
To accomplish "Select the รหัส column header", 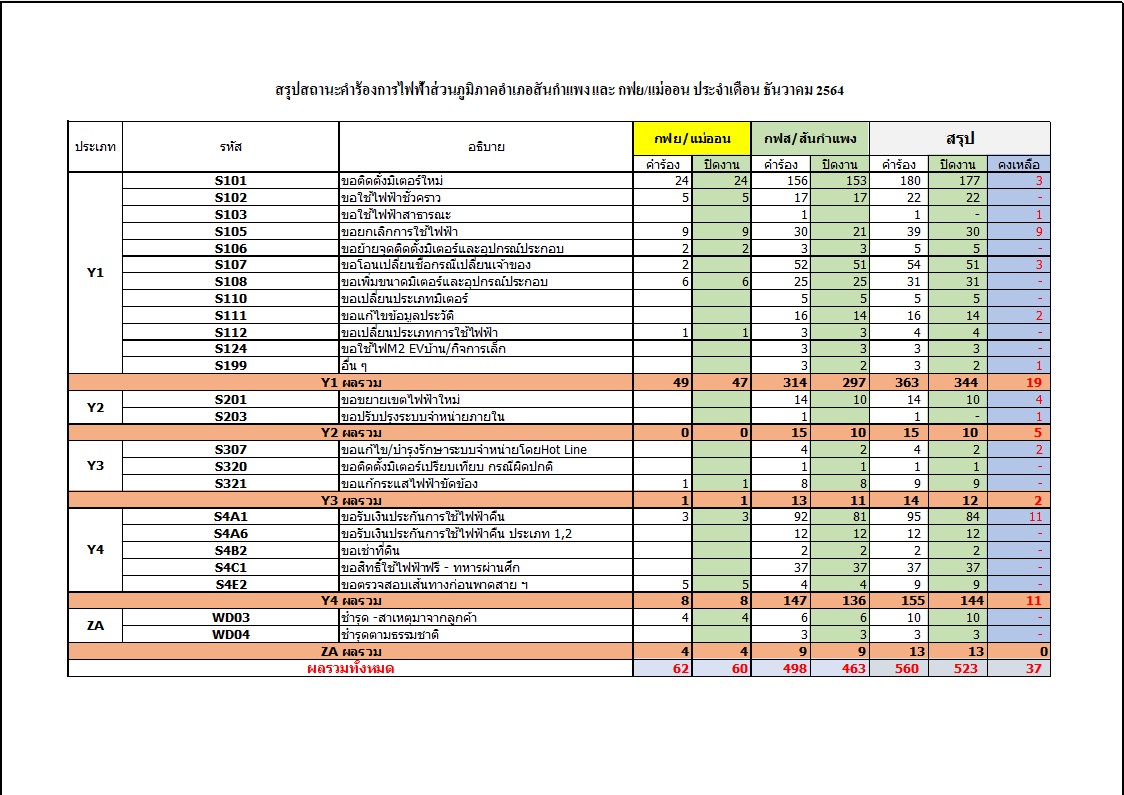I will click(x=231, y=147).
